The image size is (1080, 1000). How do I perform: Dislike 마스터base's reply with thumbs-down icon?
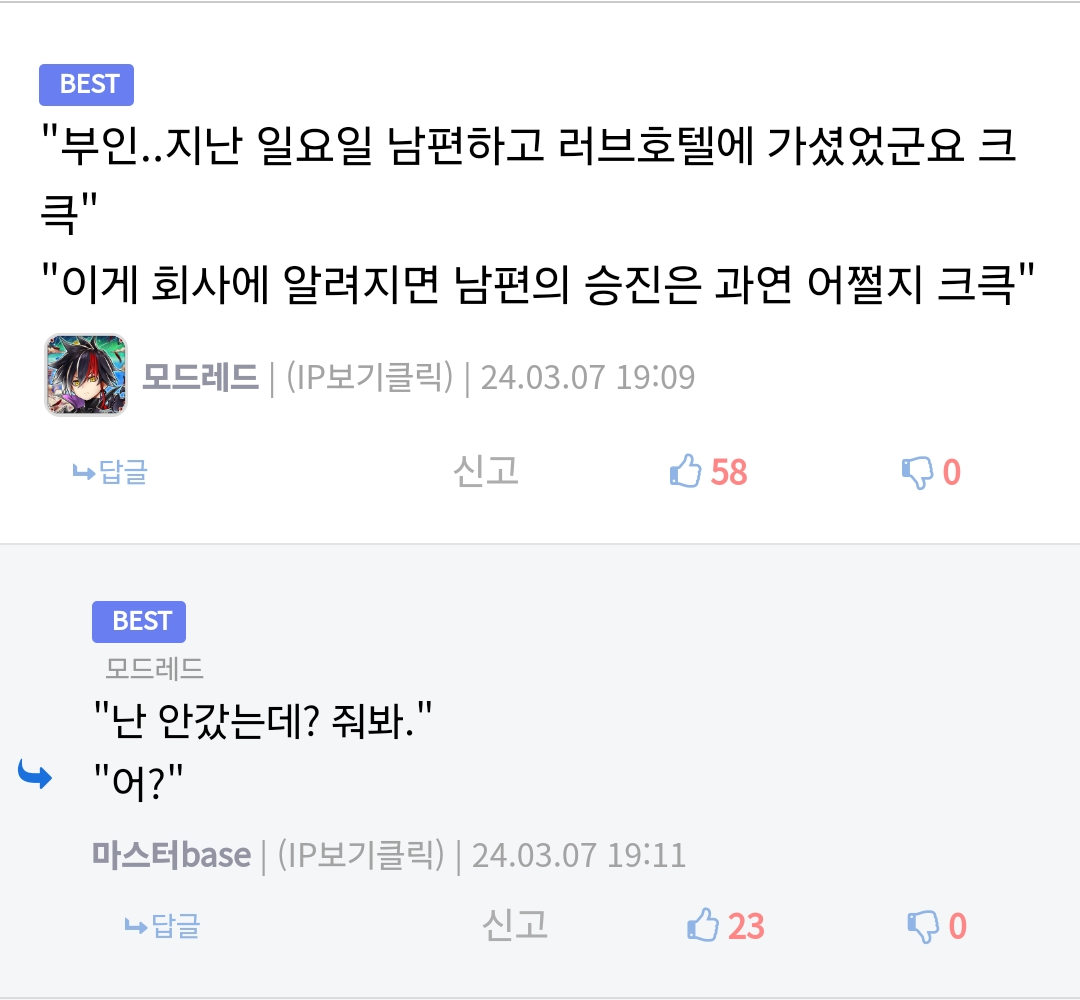tap(922, 926)
